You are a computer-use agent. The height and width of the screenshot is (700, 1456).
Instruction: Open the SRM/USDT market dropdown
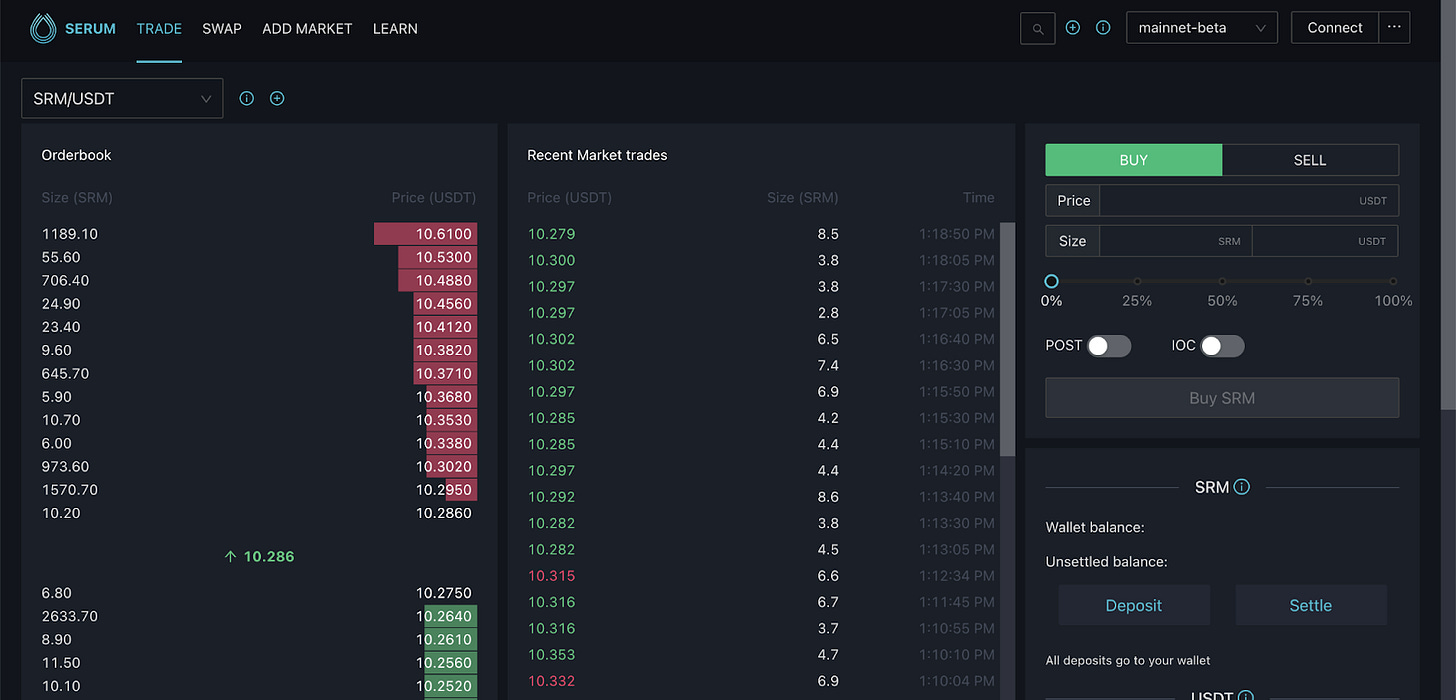point(122,98)
